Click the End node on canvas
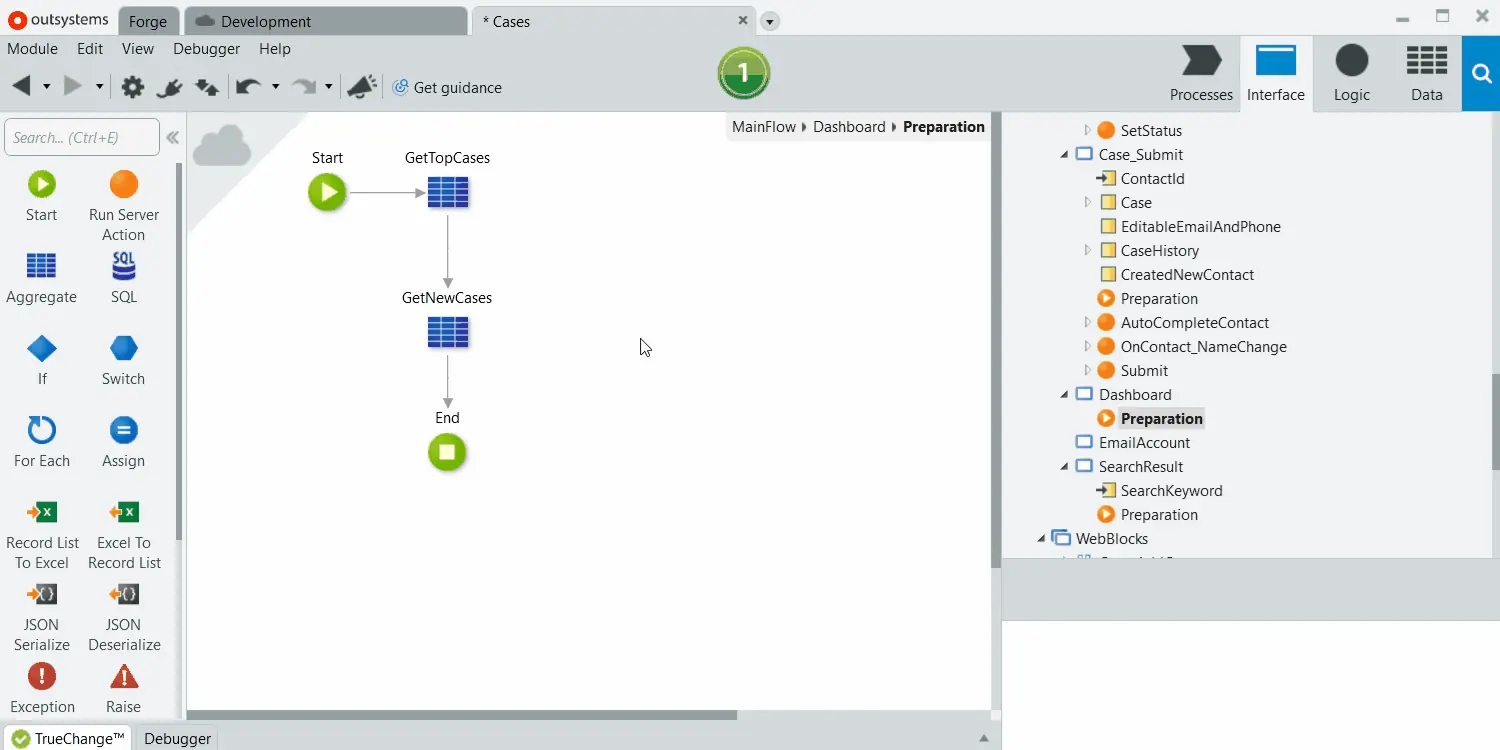 [447, 452]
